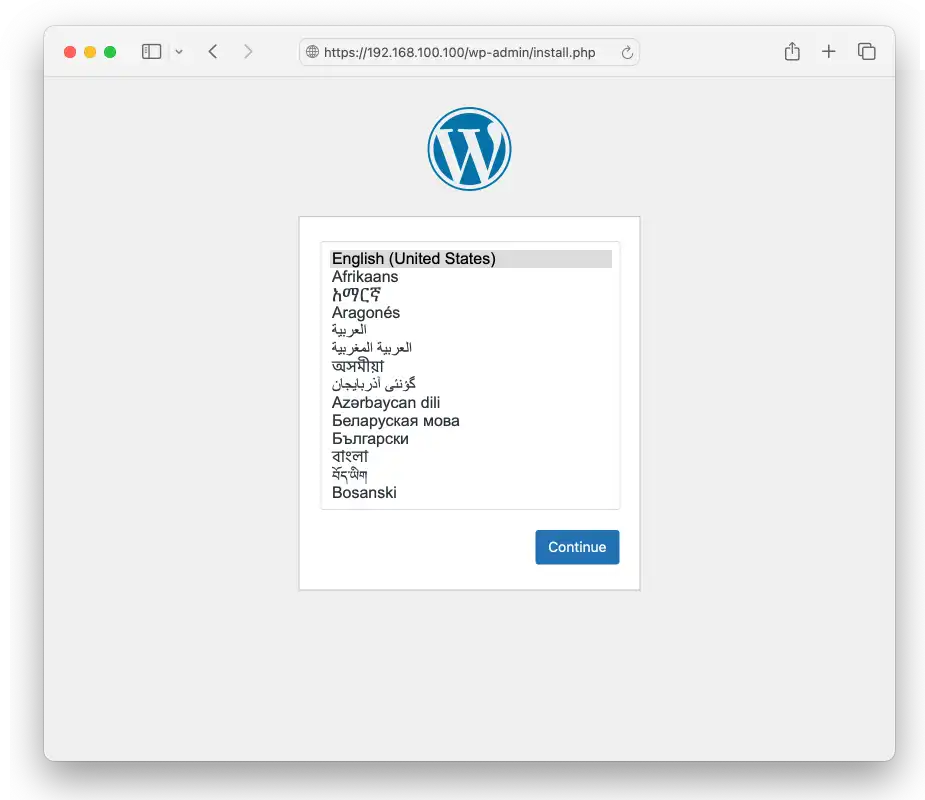This screenshot has width=925, height=800.
Task: Select the Amharic አማርኛ language option
Action: coord(471,294)
